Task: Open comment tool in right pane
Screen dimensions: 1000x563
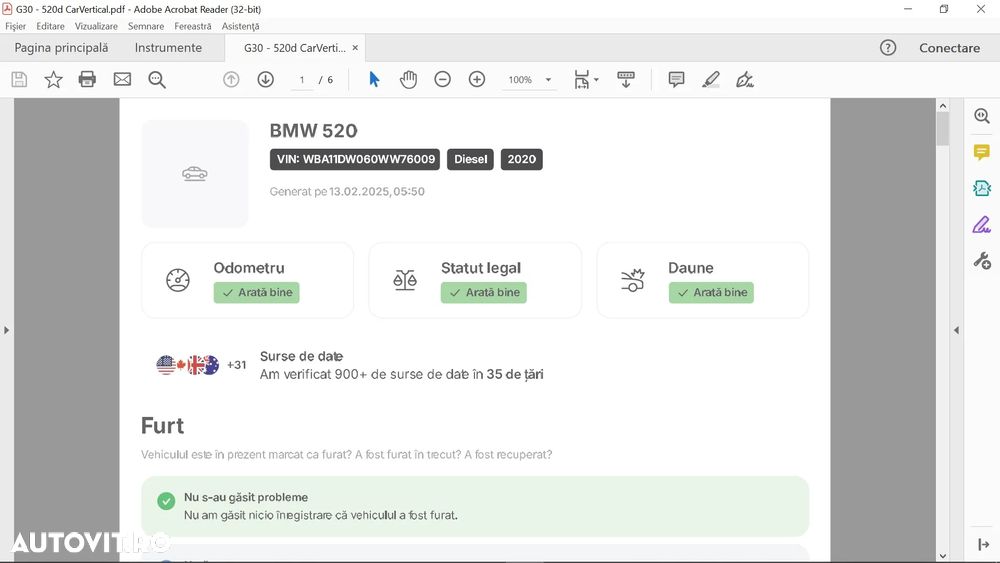Action: point(982,152)
